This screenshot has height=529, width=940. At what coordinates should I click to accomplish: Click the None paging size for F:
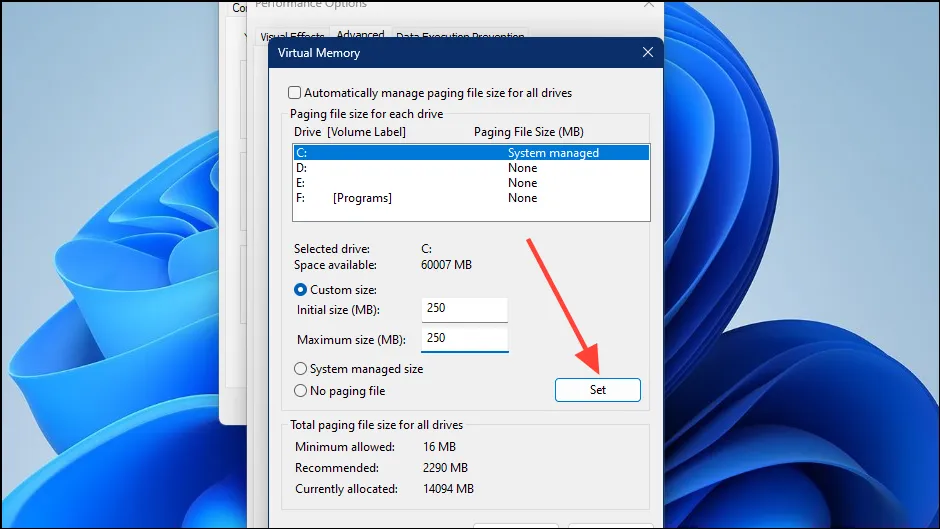(x=523, y=198)
